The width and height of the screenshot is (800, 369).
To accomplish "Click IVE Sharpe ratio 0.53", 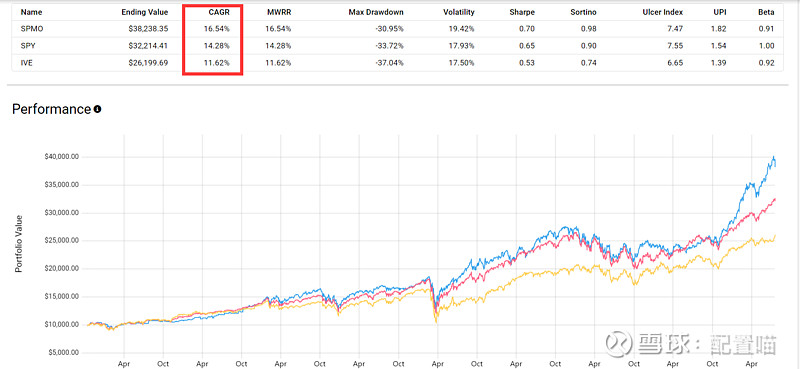I will pyautogui.click(x=528, y=63).
